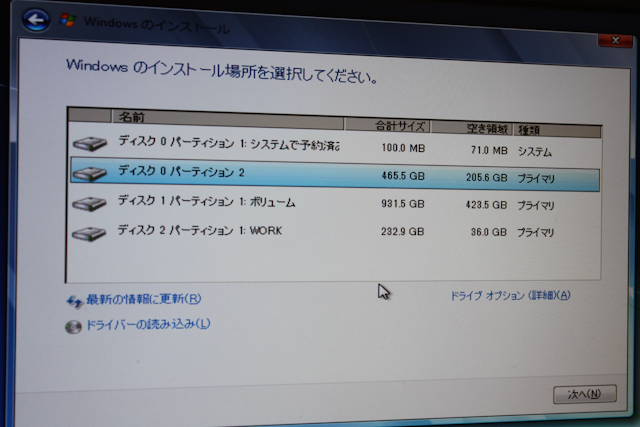This screenshot has width=640, height=427.
Task: Click the driver load CD icon
Action: tap(73, 327)
